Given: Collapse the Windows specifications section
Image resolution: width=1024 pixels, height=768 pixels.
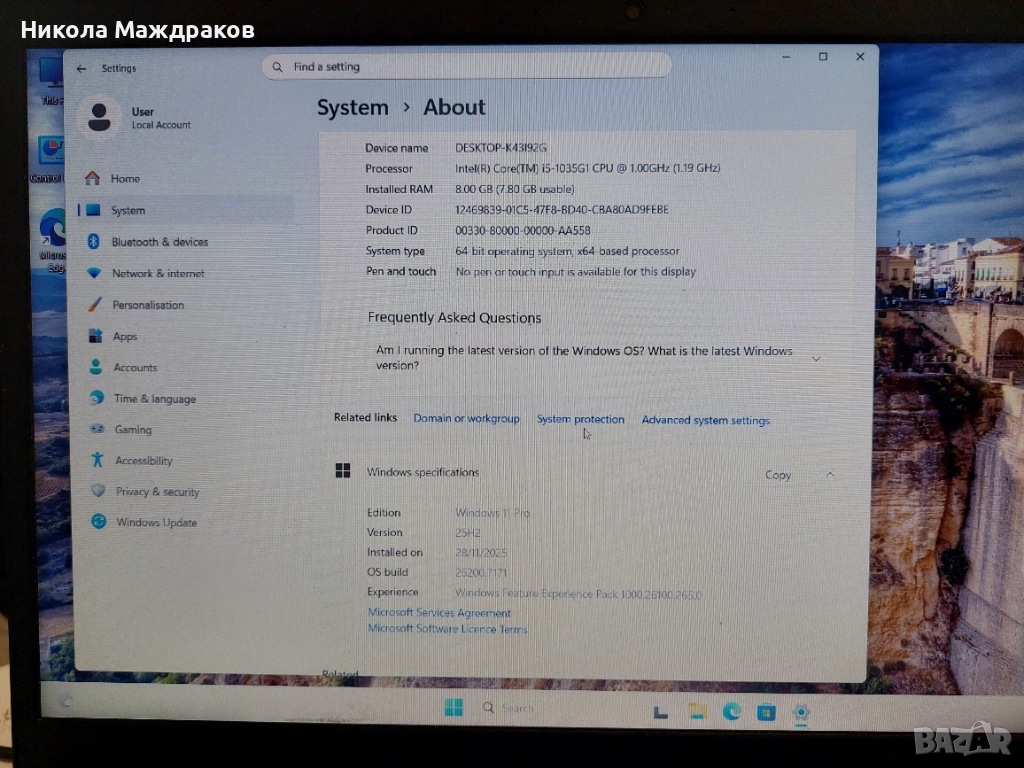Looking at the screenshot, I should coord(830,474).
